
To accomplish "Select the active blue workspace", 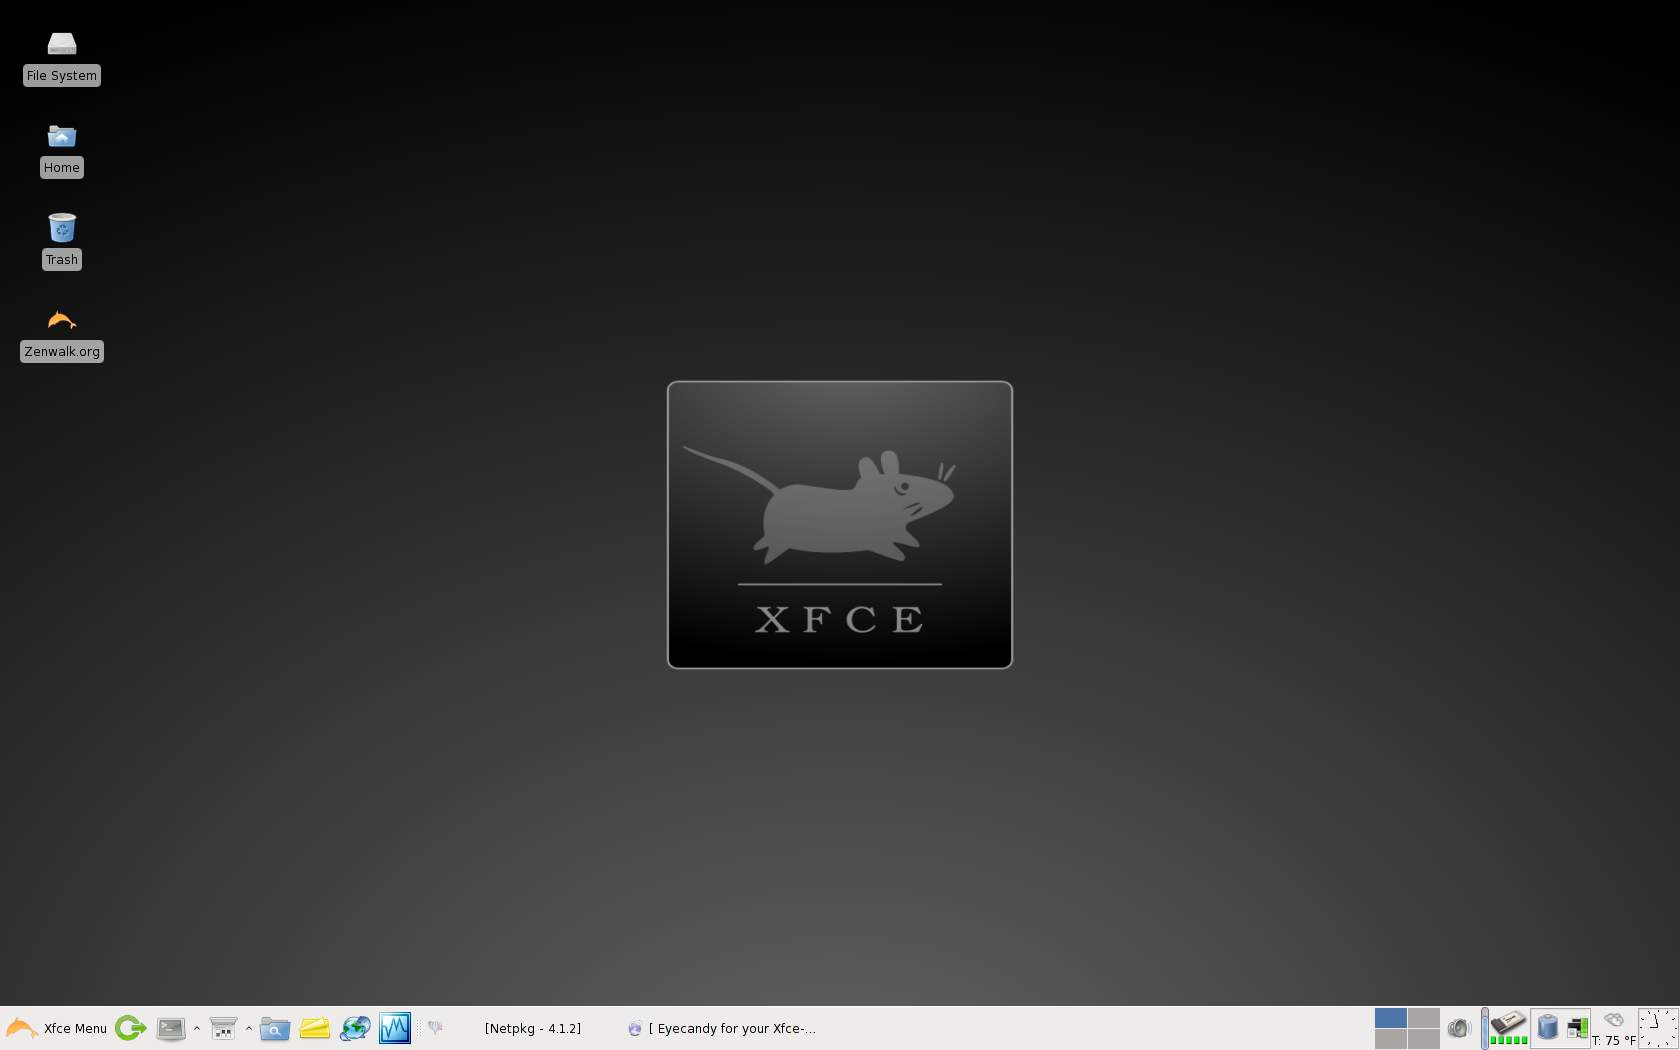I will pos(1391,1018).
